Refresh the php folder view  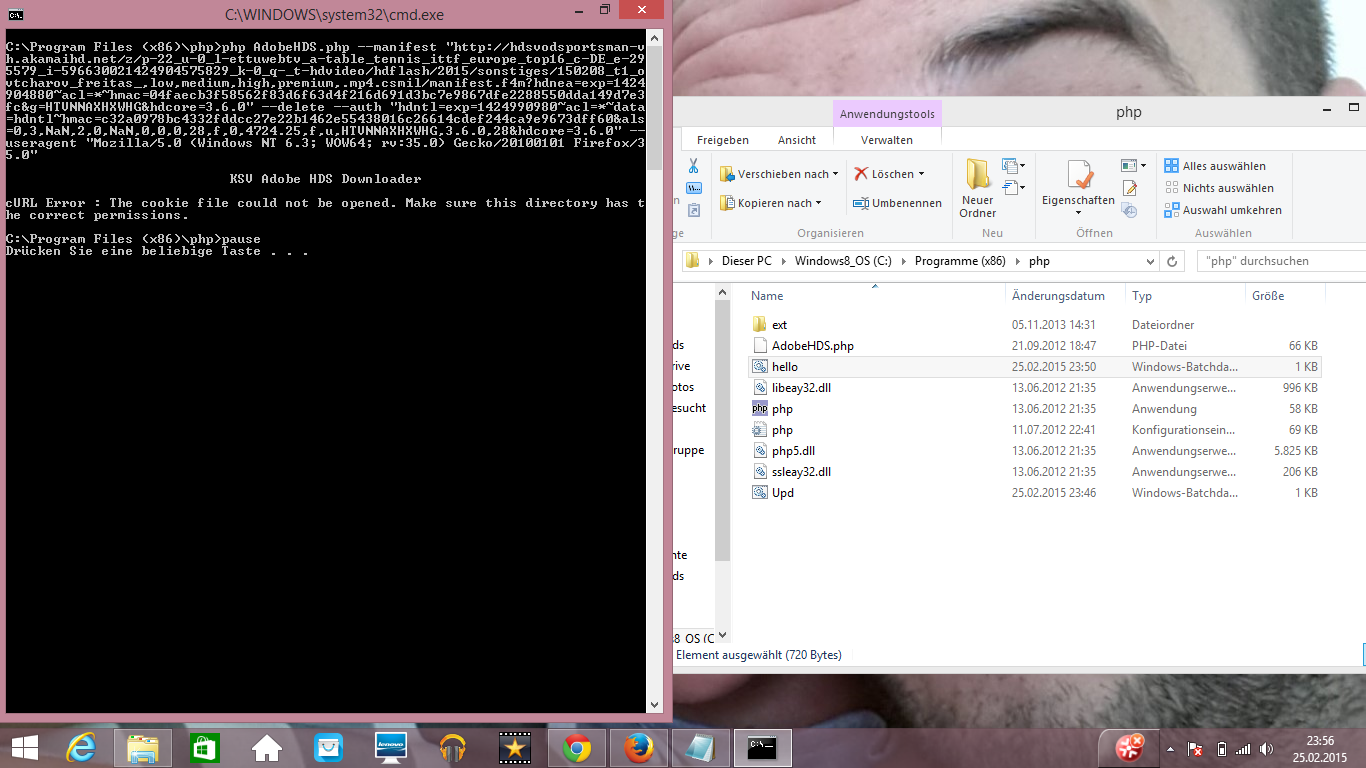[x=1172, y=261]
